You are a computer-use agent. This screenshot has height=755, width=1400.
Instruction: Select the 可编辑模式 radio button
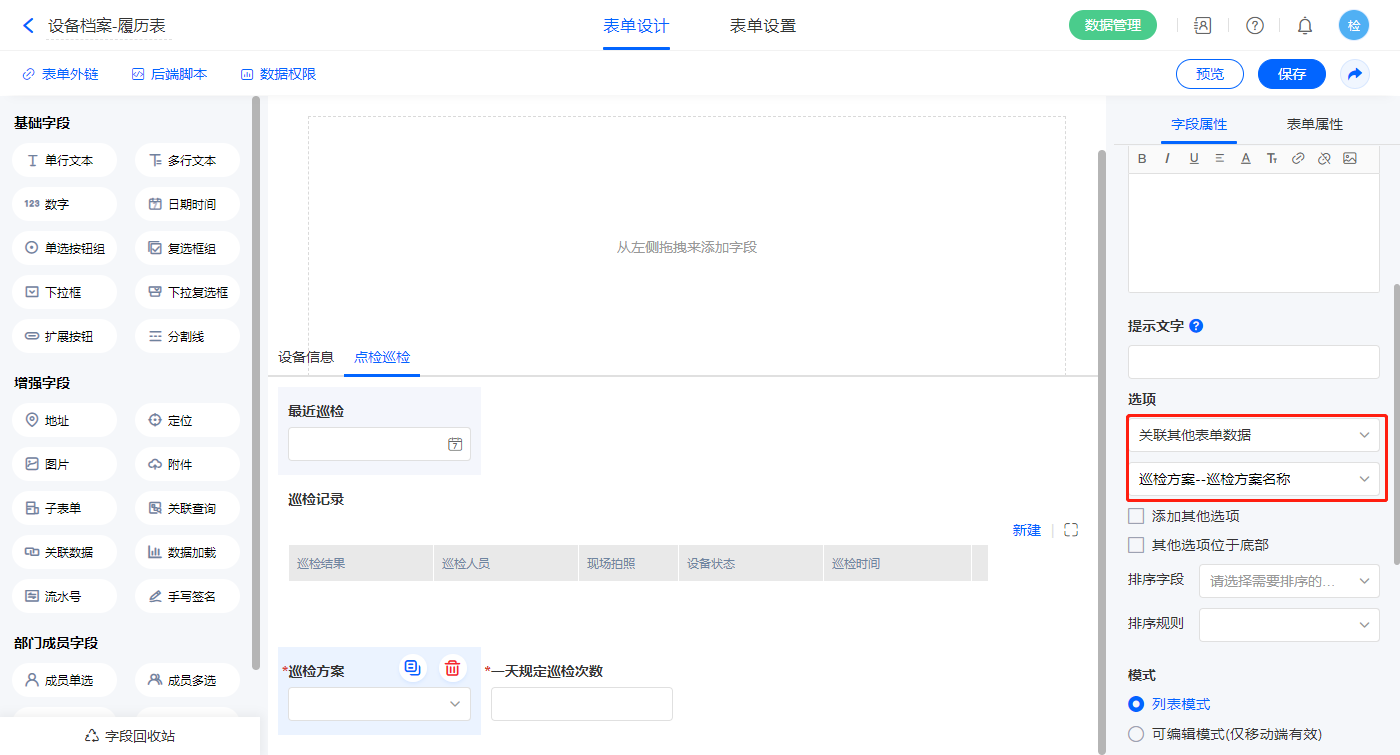(x=1136, y=734)
